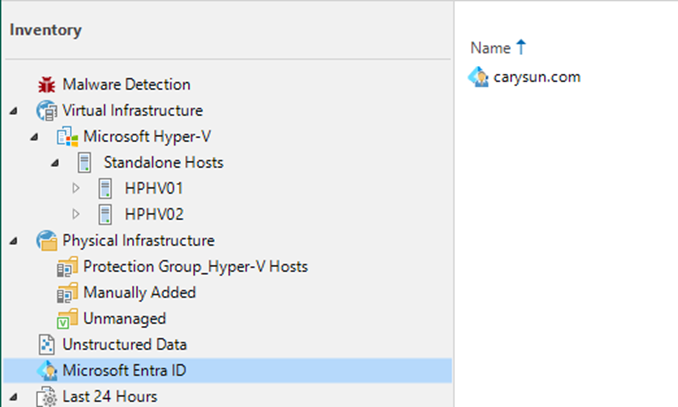Click the Virtual Infrastructure globe icon
The height and width of the screenshot is (407, 678).
pos(47,111)
